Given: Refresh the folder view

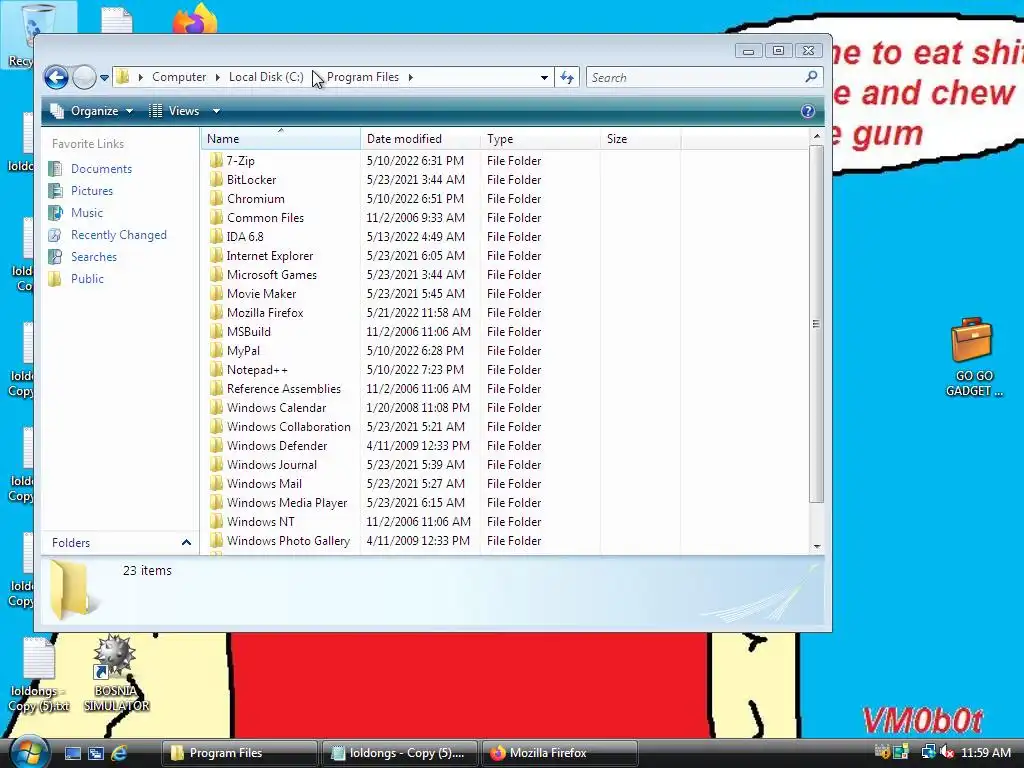Looking at the screenshot, I should pos(567,78).
